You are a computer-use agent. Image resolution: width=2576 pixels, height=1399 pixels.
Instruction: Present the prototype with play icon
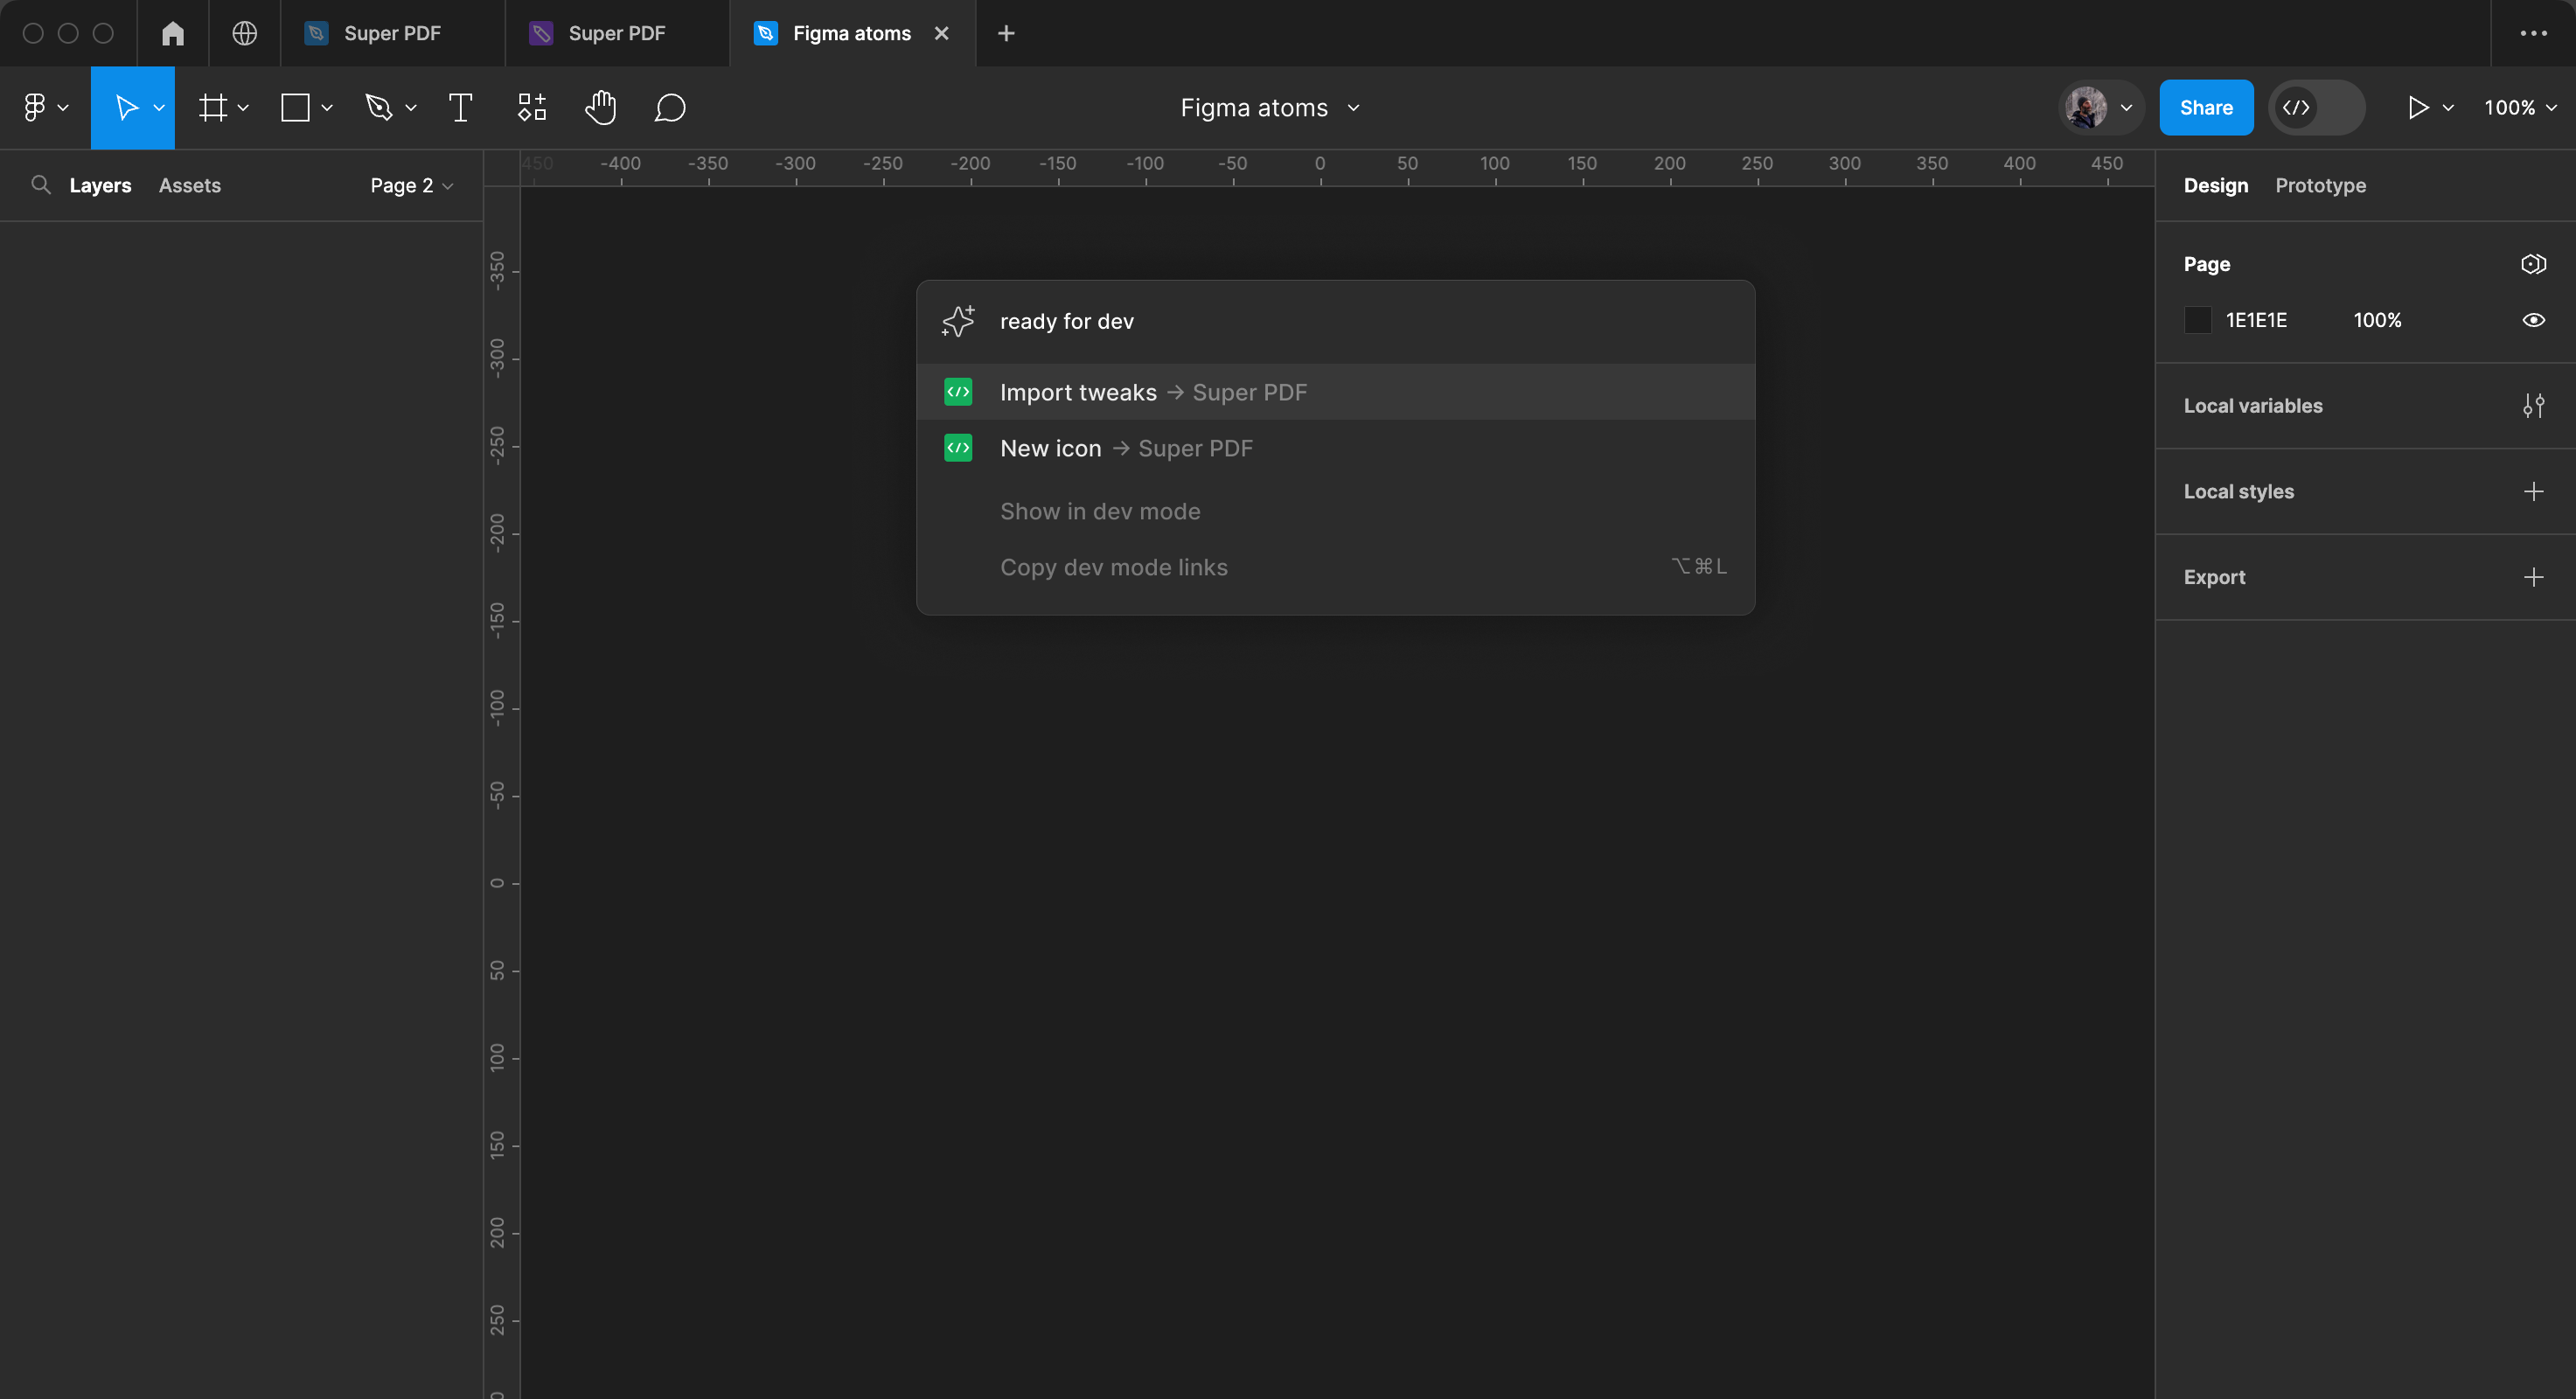(x=2417, y=107)
